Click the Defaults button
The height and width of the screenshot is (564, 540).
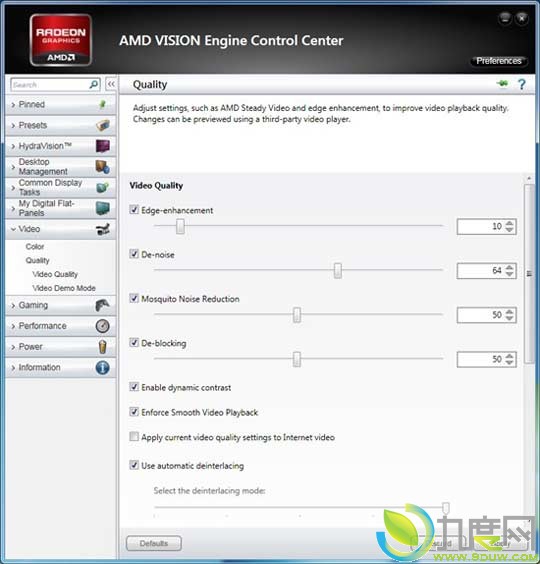click(154, 543)
